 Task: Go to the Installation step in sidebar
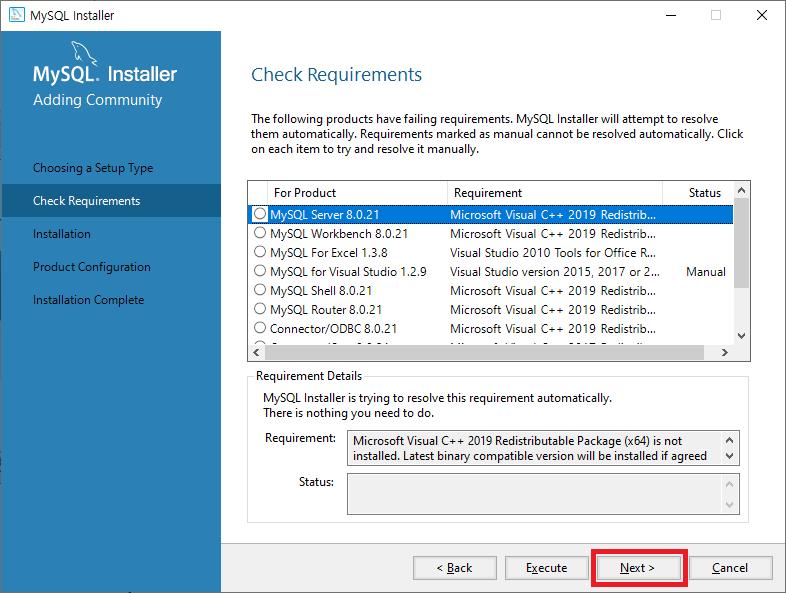tap(62, 234)
